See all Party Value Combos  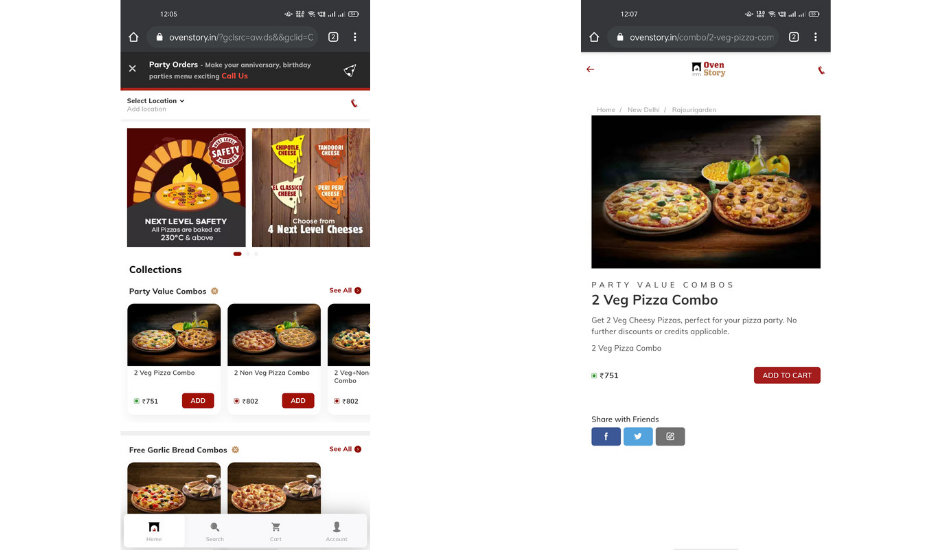coord(345,290)
